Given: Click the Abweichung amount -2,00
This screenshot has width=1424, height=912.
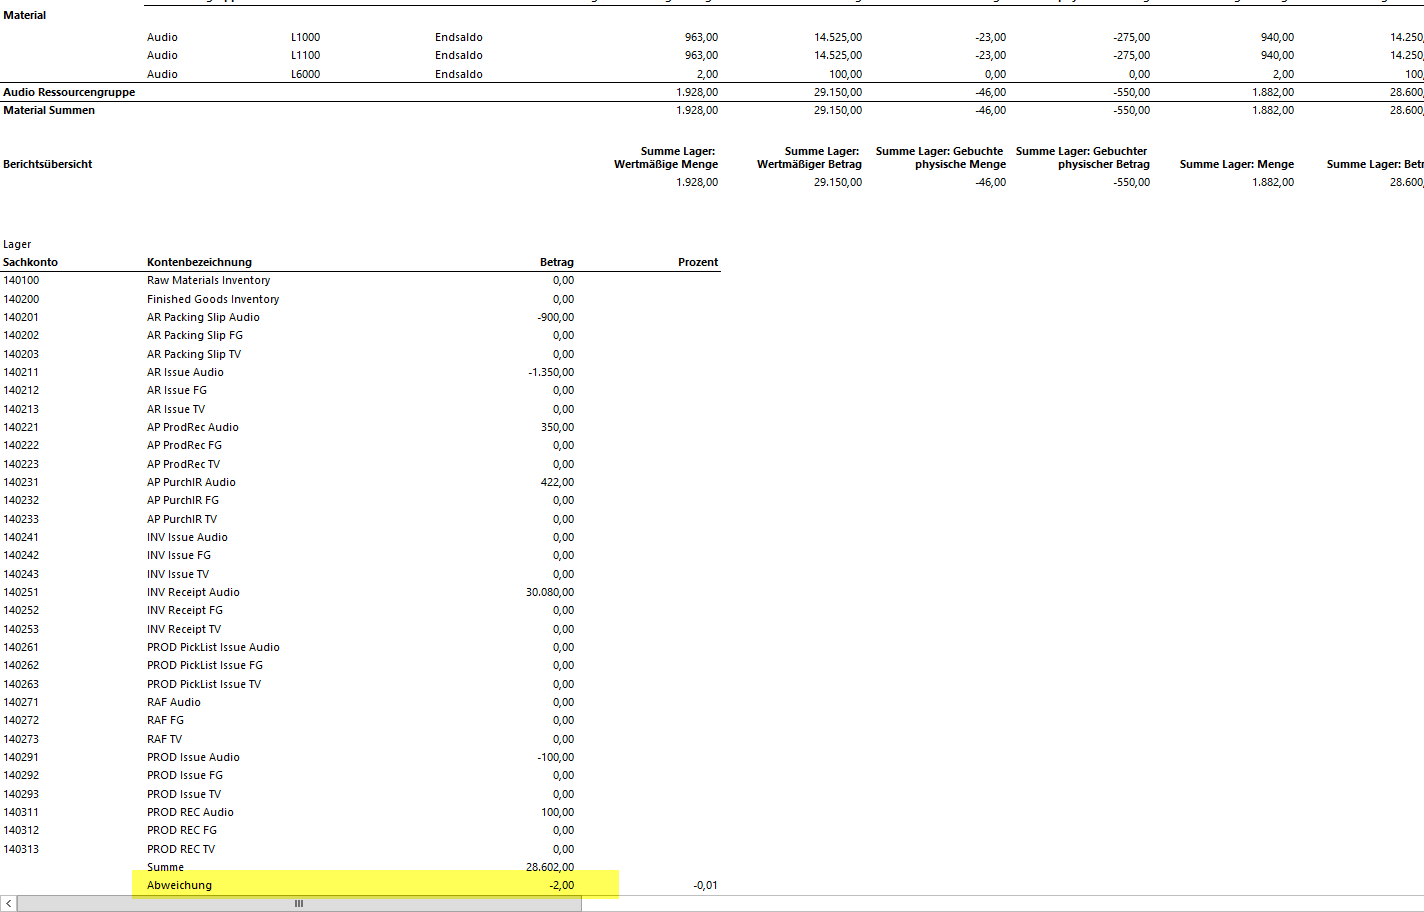Looking at the screenshot, I should point(561,885).
